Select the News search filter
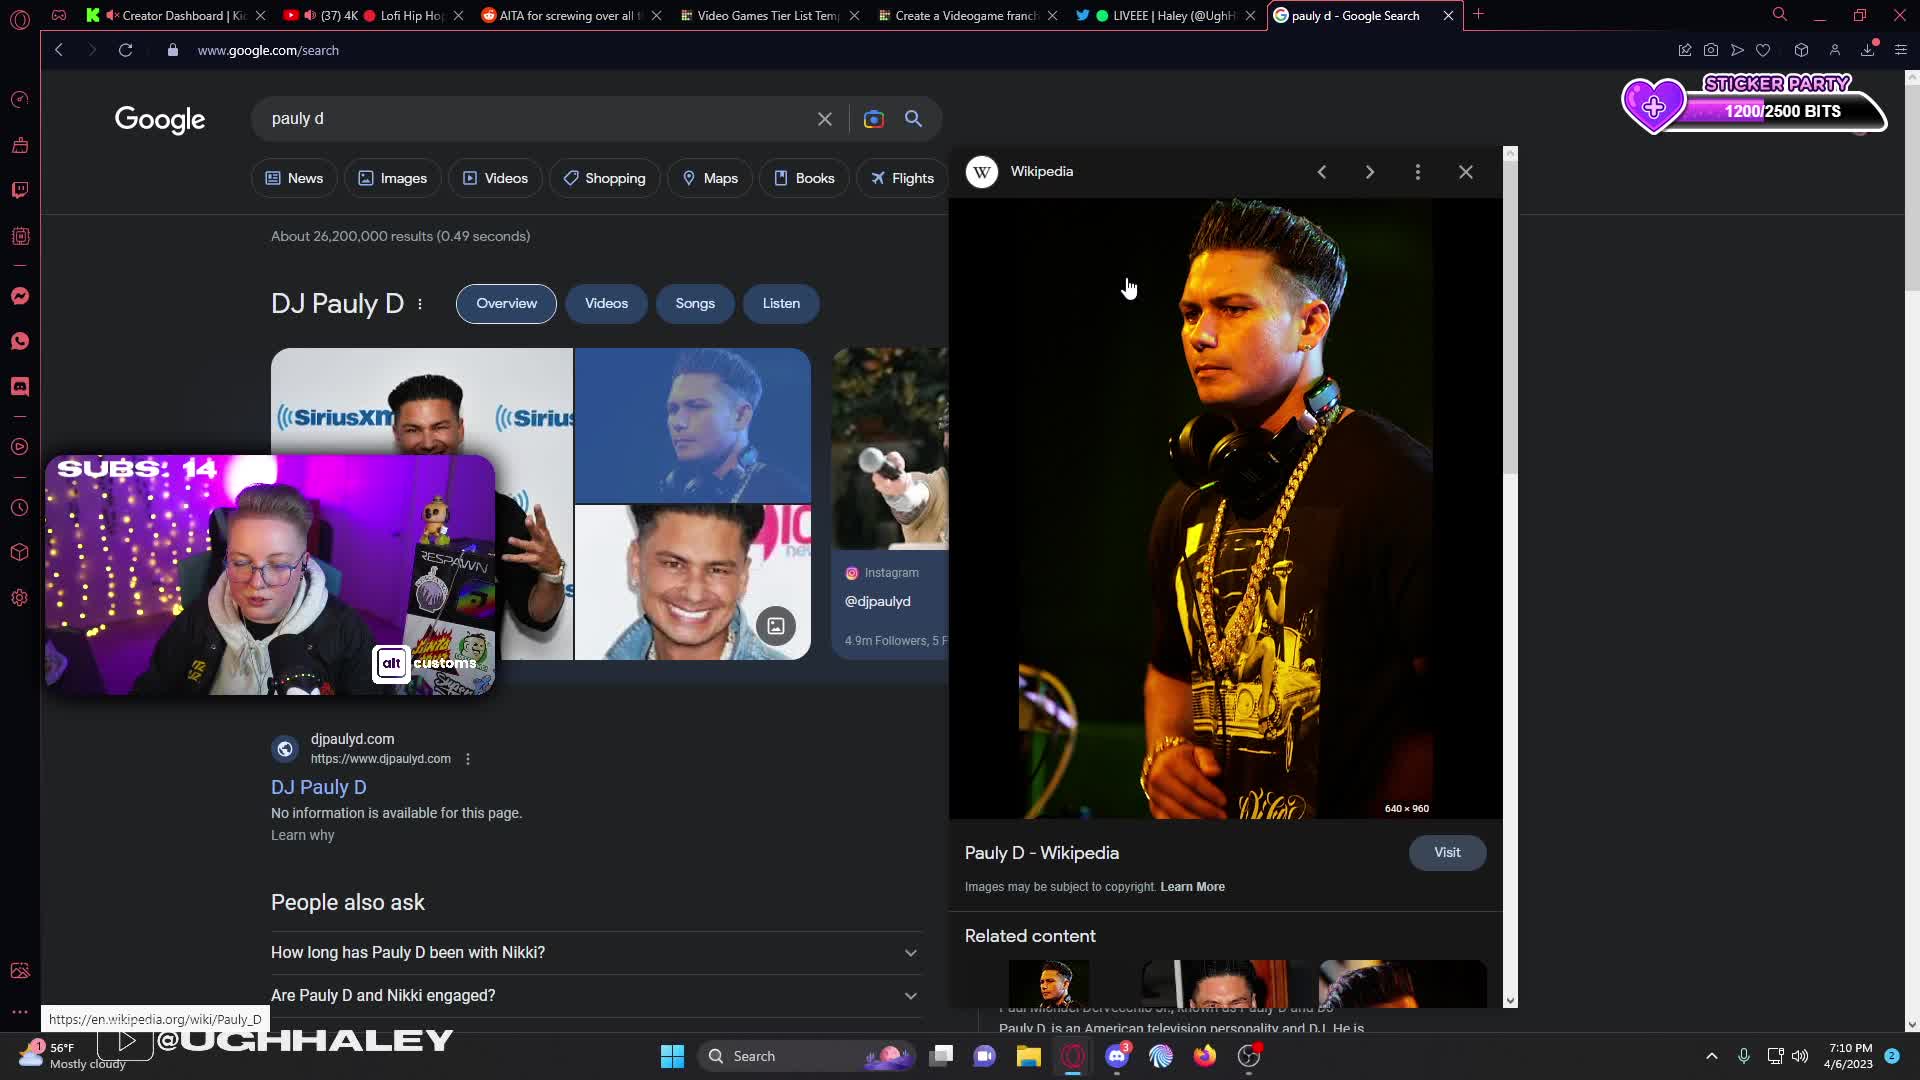The height and width of the screenshot is (1080, 1920). click(294, 178)
